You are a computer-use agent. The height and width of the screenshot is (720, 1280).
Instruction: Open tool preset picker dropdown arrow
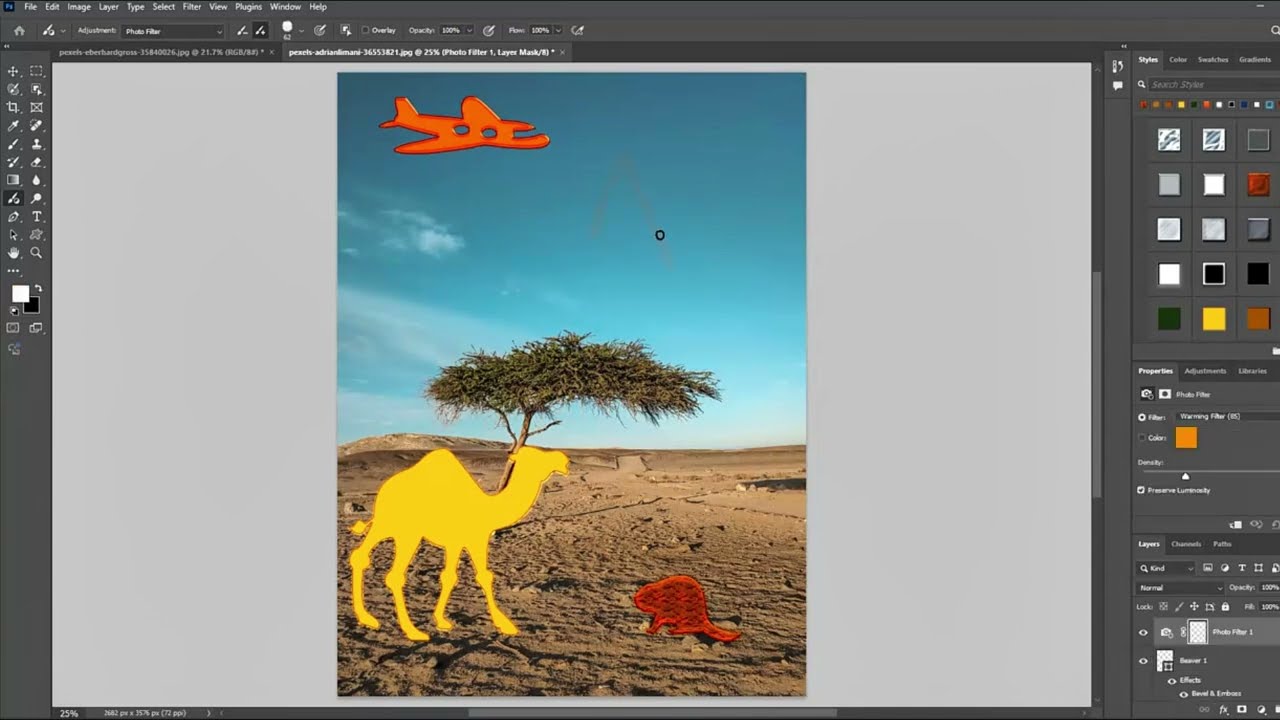(63, 31)
